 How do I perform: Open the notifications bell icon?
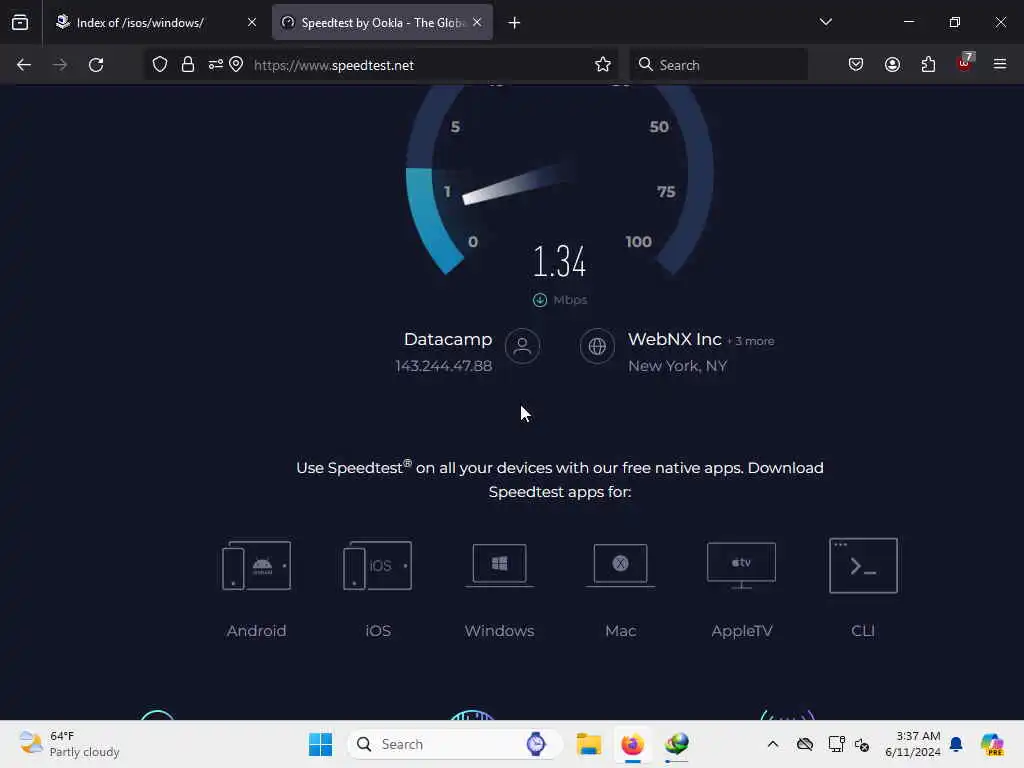pyautogui.click(x=956, y=744)
